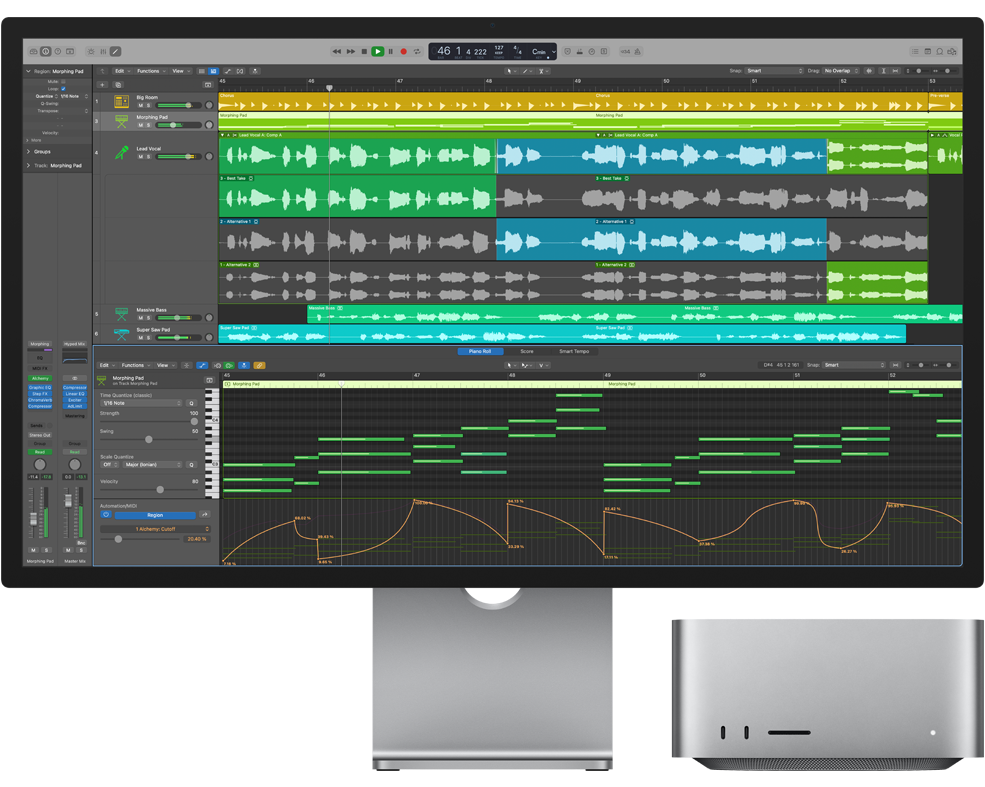Image resolution: width=985 pixels, height=787 pixels.
Task: Open the Alchemy: Cutoff parameter dropdown
Action: (x=155, y=529)
